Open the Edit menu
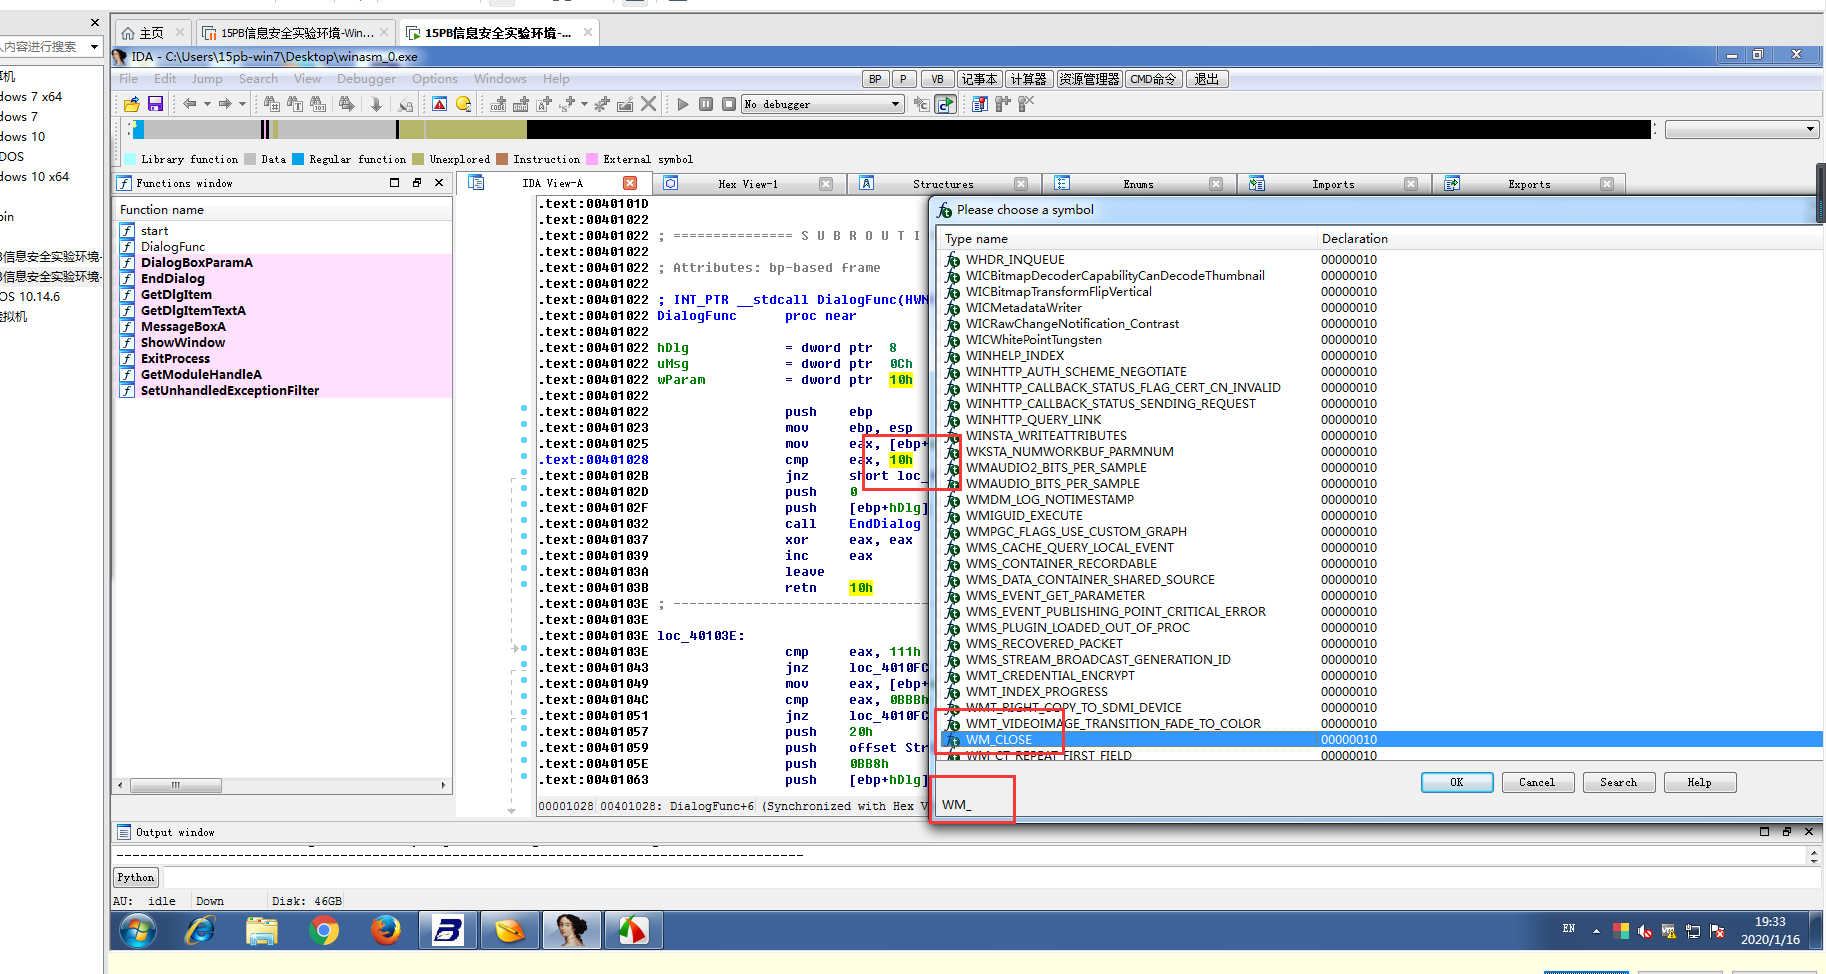The height and width of the screenshot is (974, 1826). pos(165,79)
